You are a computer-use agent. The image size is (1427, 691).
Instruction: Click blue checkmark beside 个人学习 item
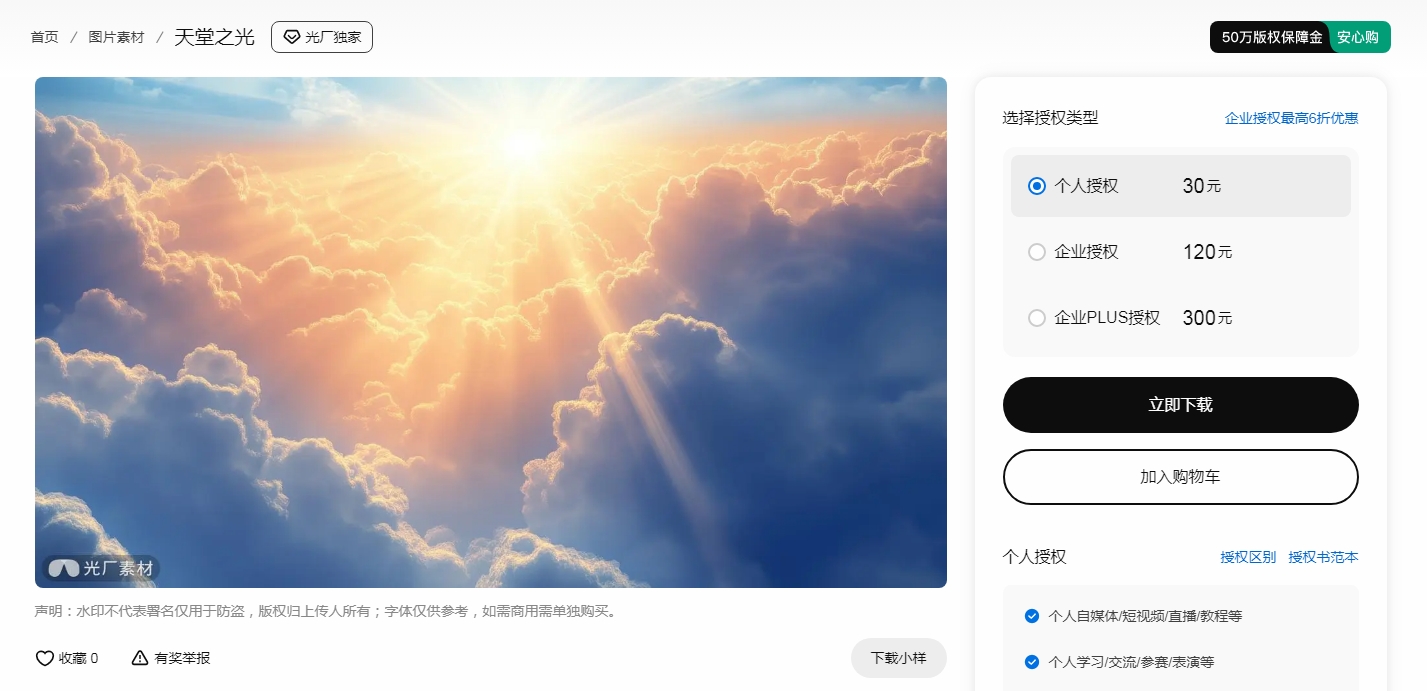pos(1032,662)
